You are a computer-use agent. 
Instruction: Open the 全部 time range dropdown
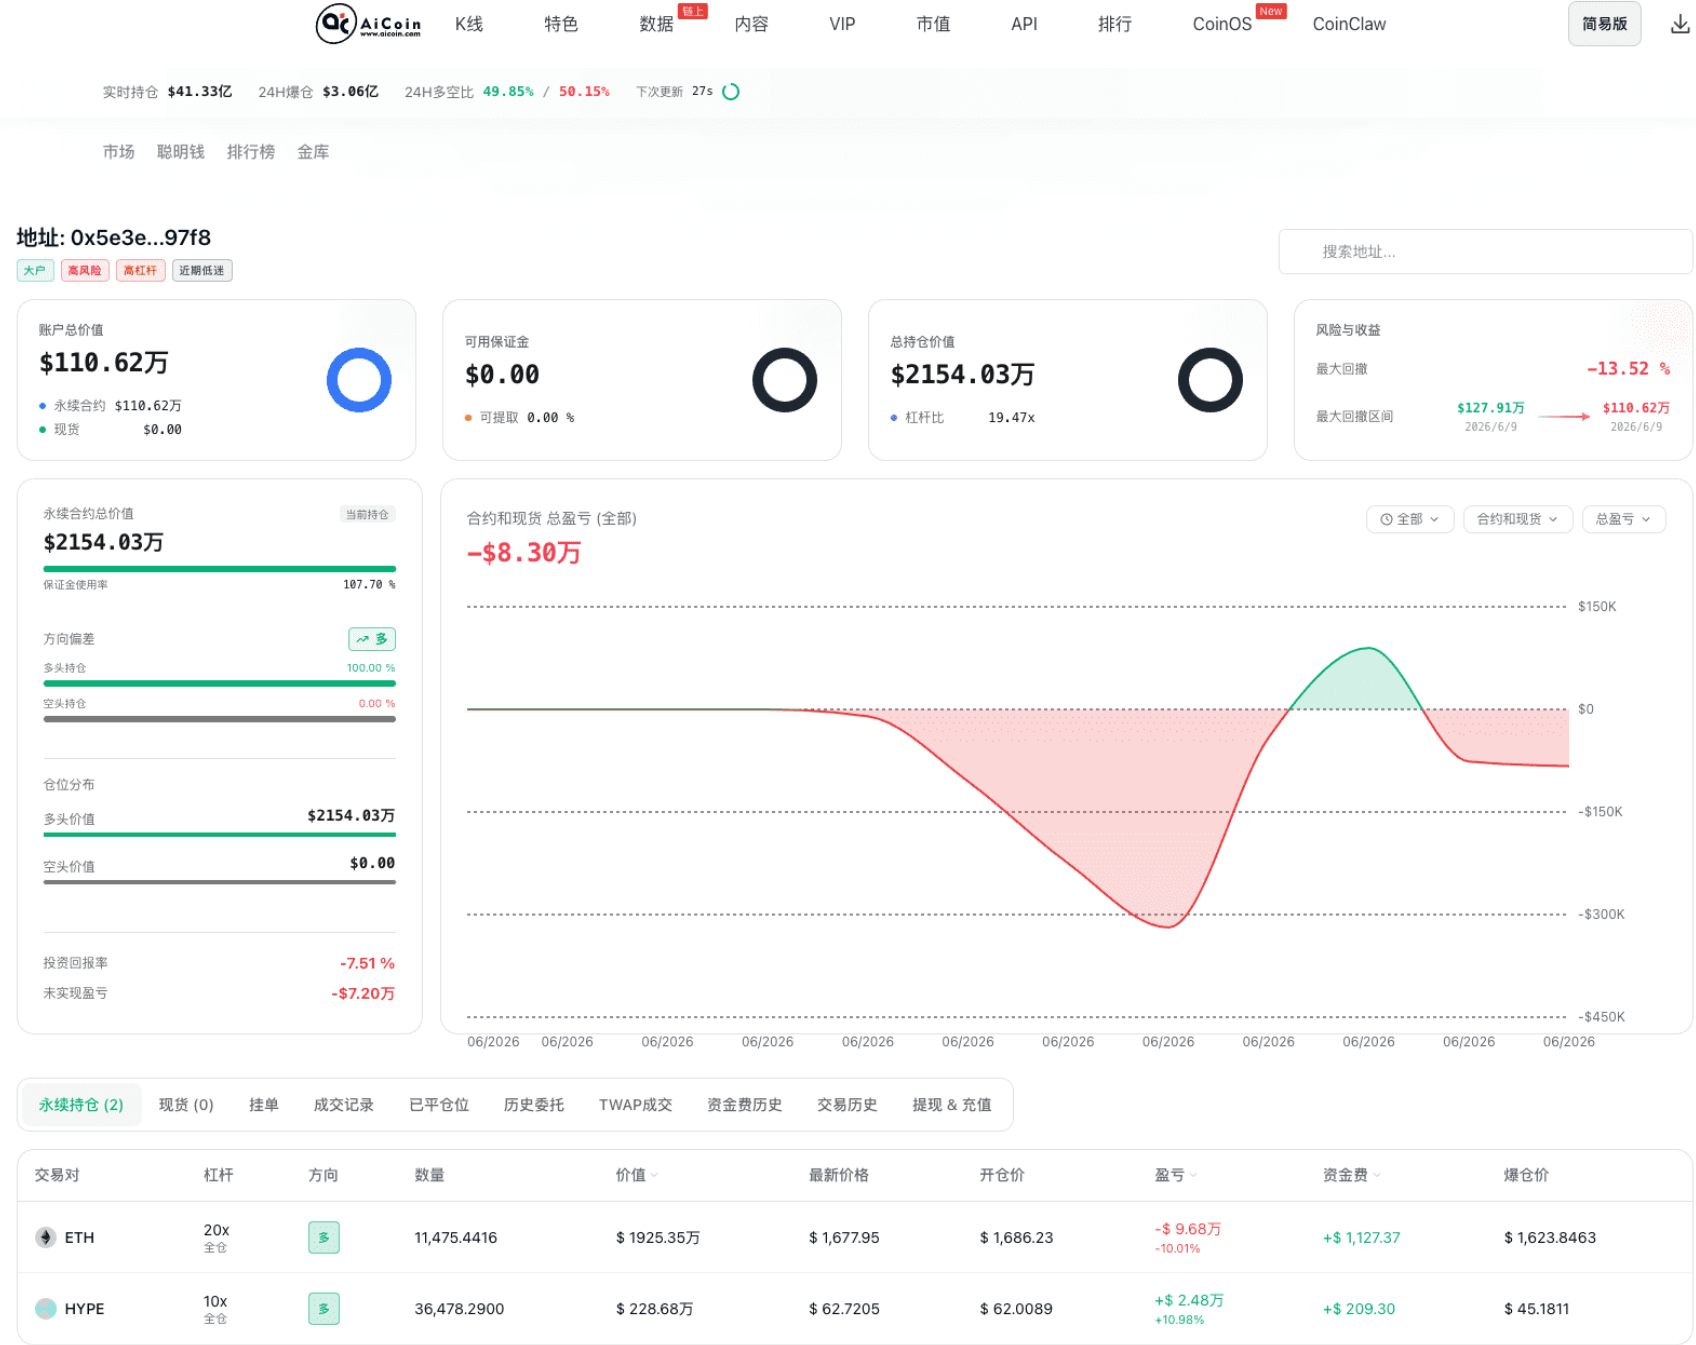(1410, 519)
